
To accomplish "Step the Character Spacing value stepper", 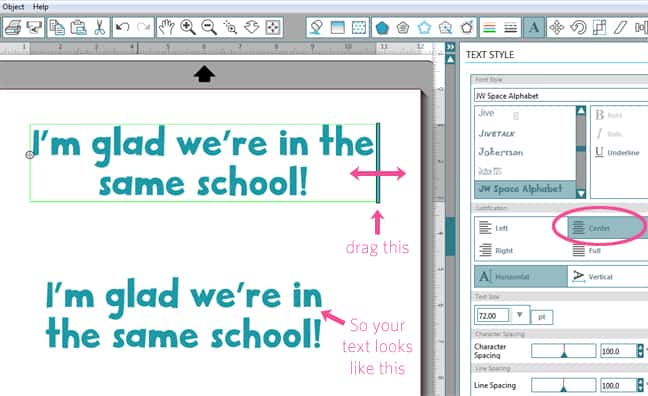I will coord(640,351).
